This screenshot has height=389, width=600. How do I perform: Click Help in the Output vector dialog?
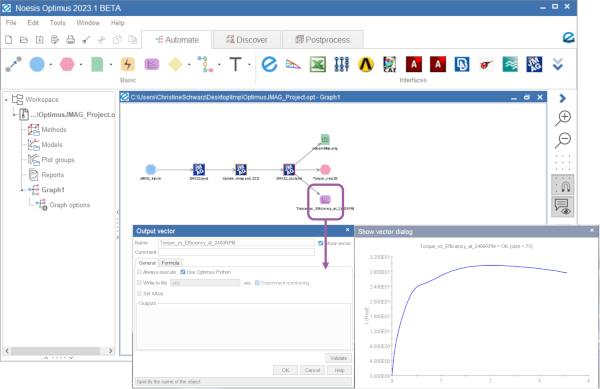click(339, 370)
